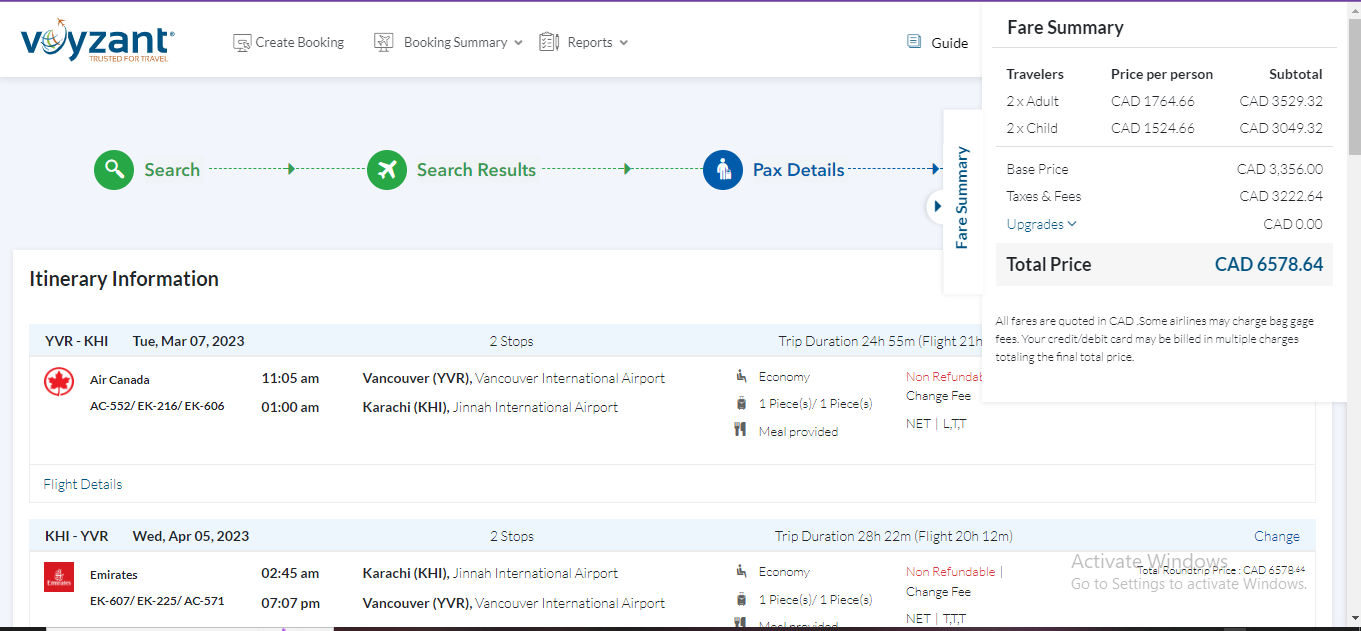Click the blue Pax Details step icon
The image size is (1361, 631).
(x=723, y=170)
